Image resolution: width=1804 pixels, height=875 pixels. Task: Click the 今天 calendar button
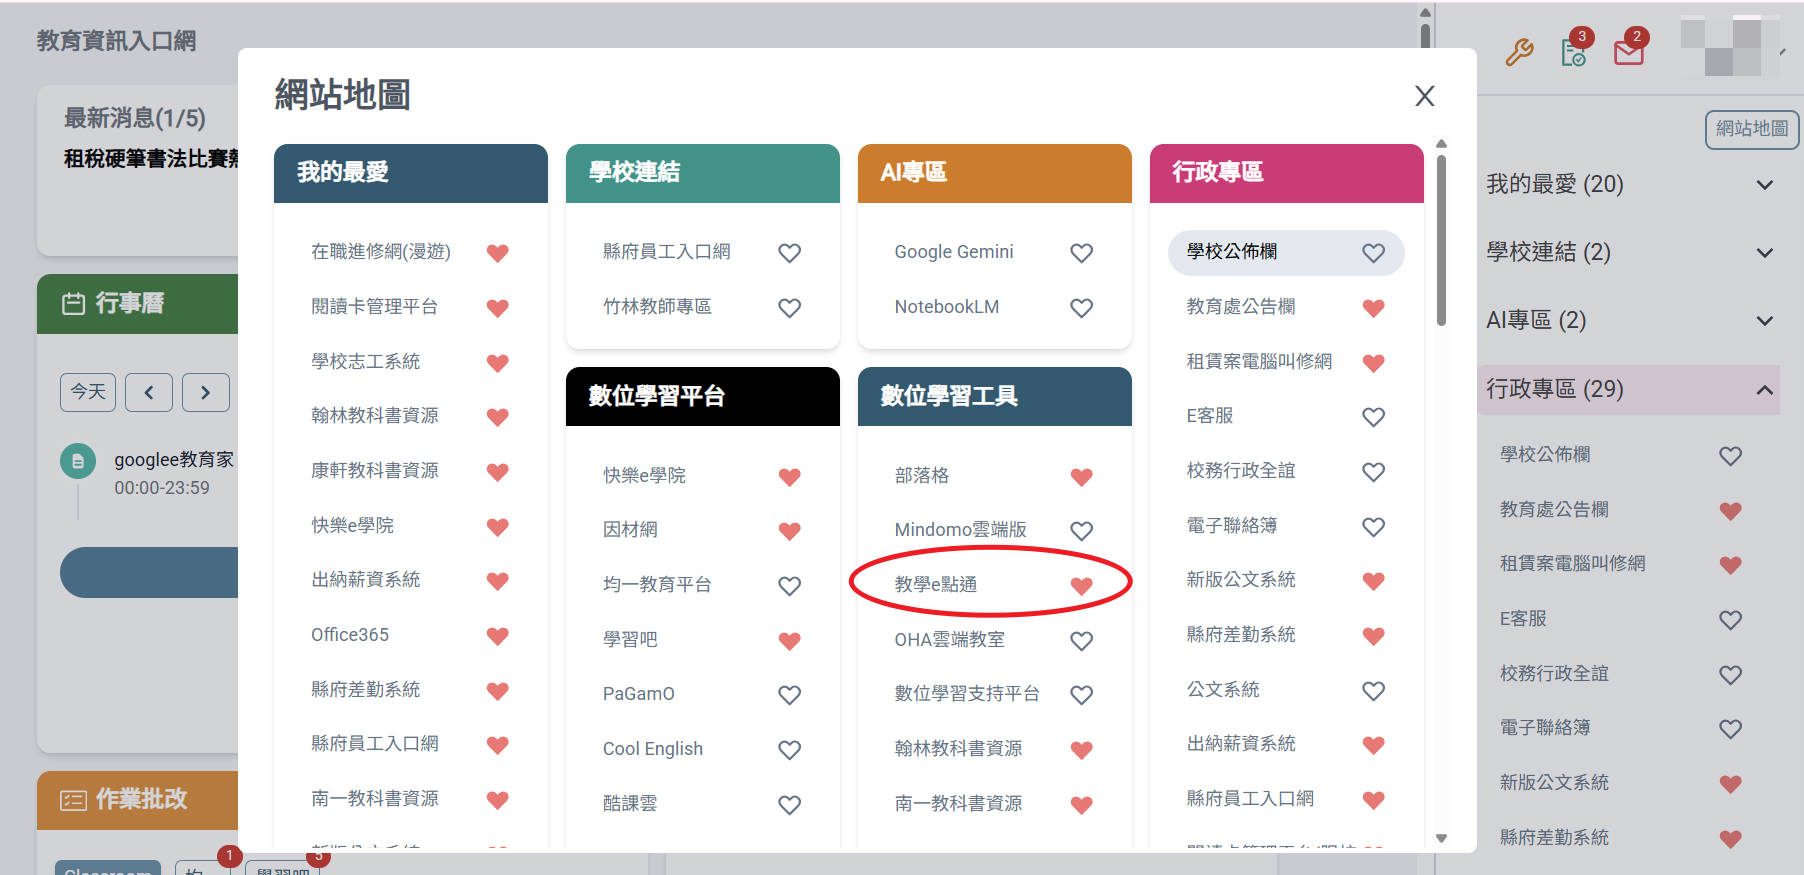pos(88,392)
